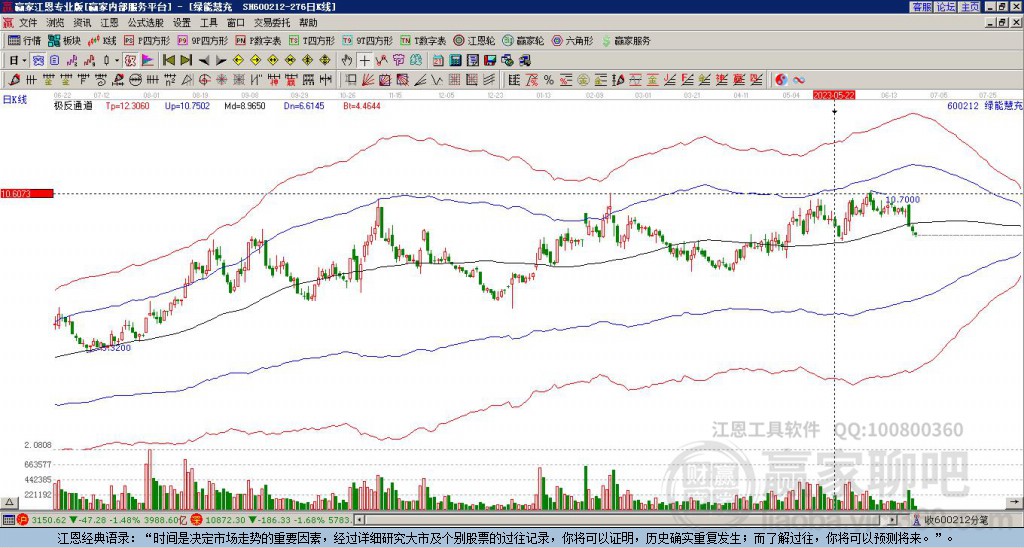The height and width of the screenshot is (548, 1024).
Task: Click the percent sign drawing tool
Action: tap(549, 80)
